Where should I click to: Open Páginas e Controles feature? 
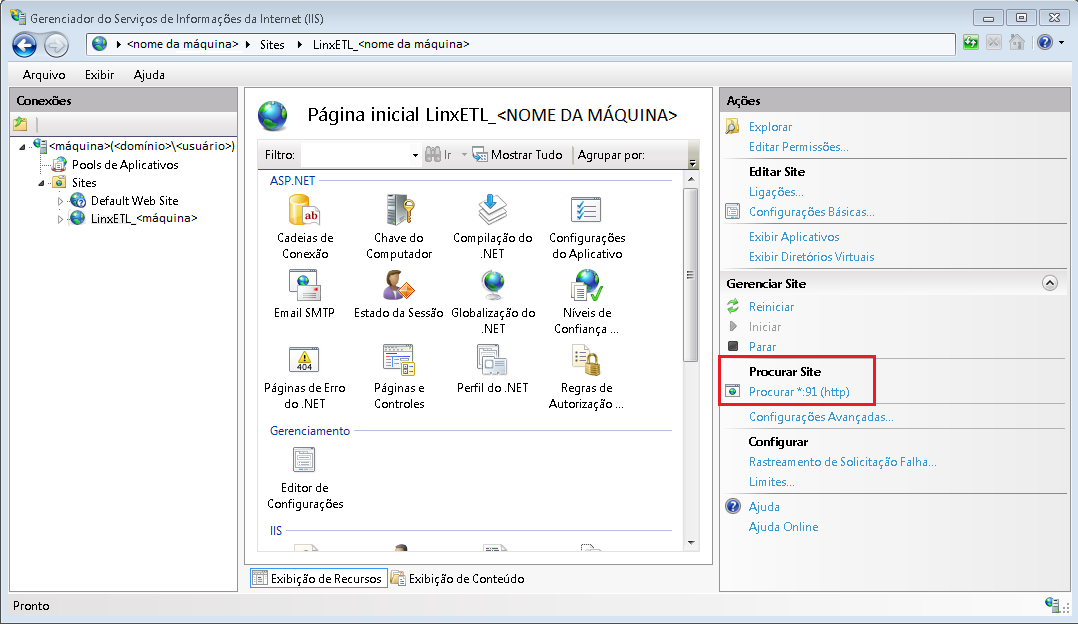[x=399, y=377]
